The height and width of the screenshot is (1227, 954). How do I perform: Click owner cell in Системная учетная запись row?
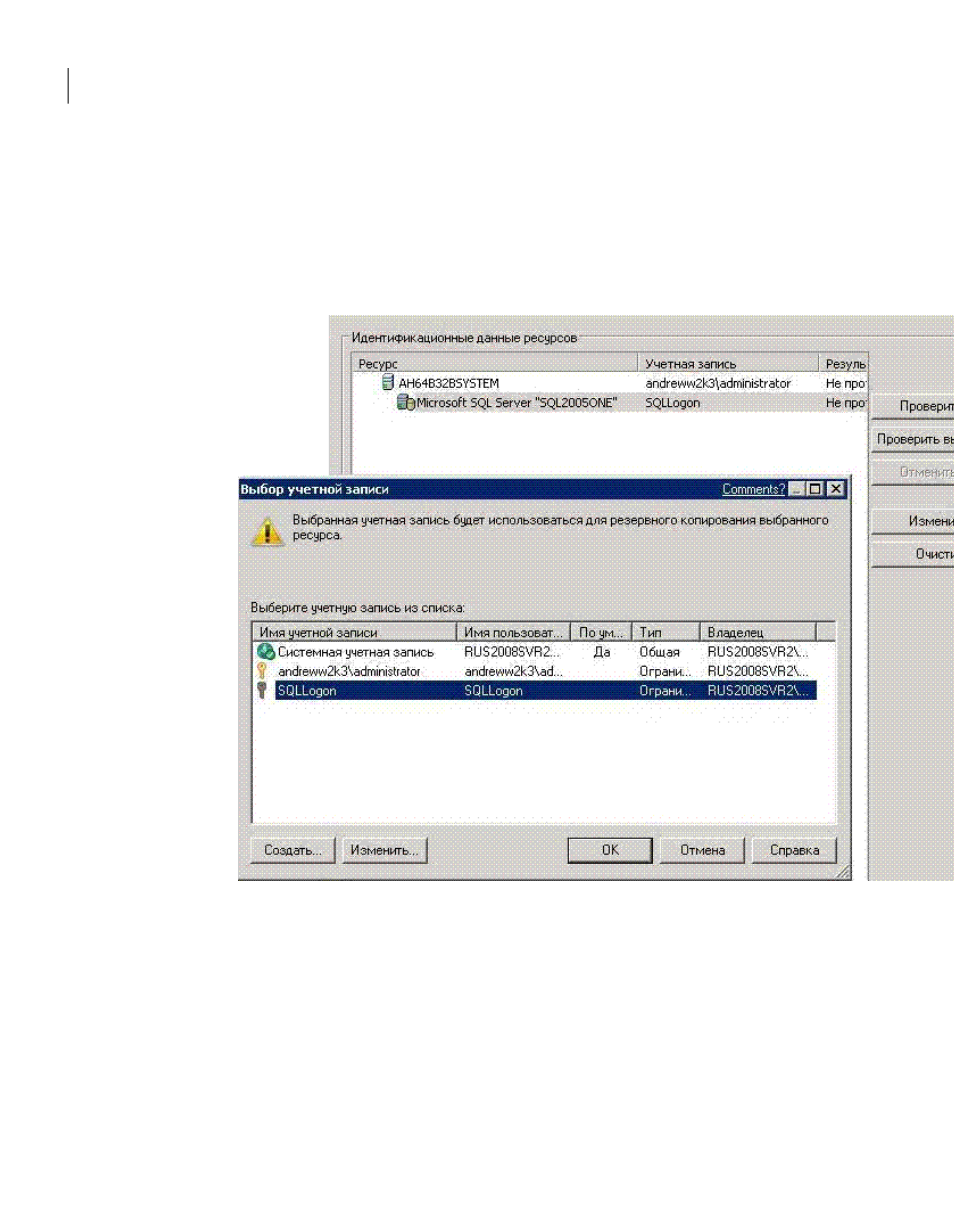coord(757,652)
